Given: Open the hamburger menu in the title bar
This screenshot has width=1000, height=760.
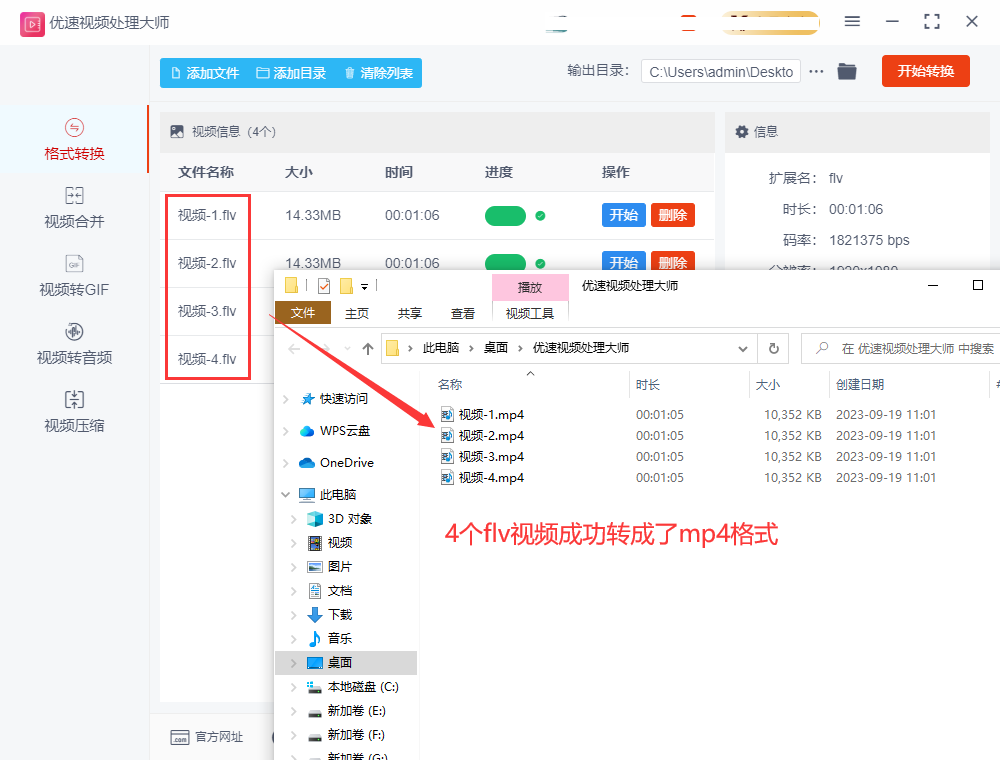Looking at the screenshot, I should (852, 22).
